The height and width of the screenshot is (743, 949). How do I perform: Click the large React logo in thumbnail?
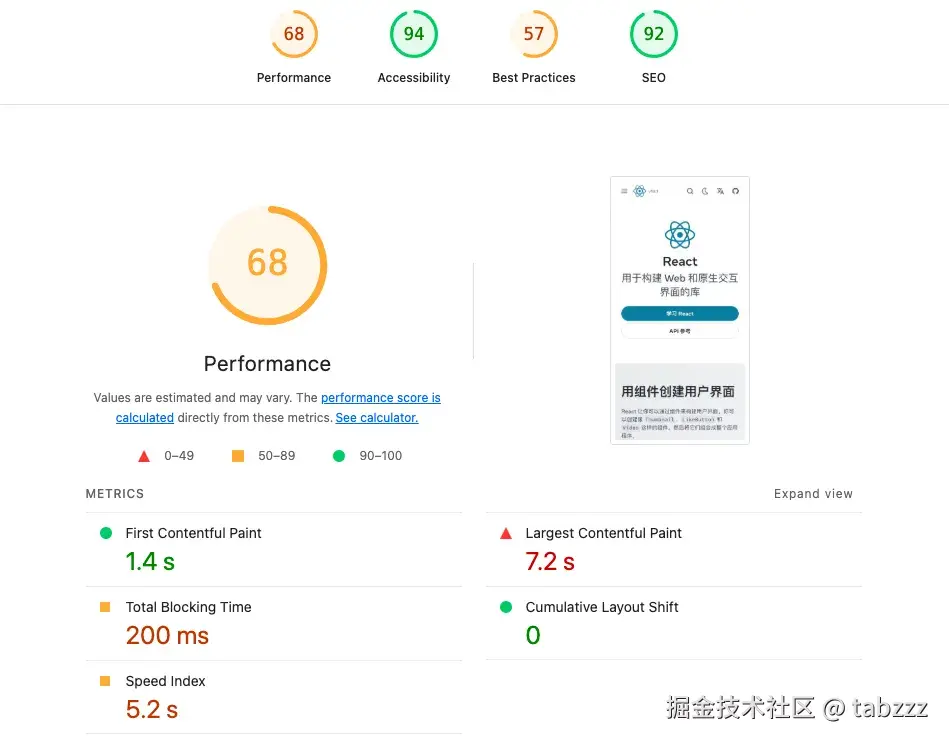click(x=680, y=235)
